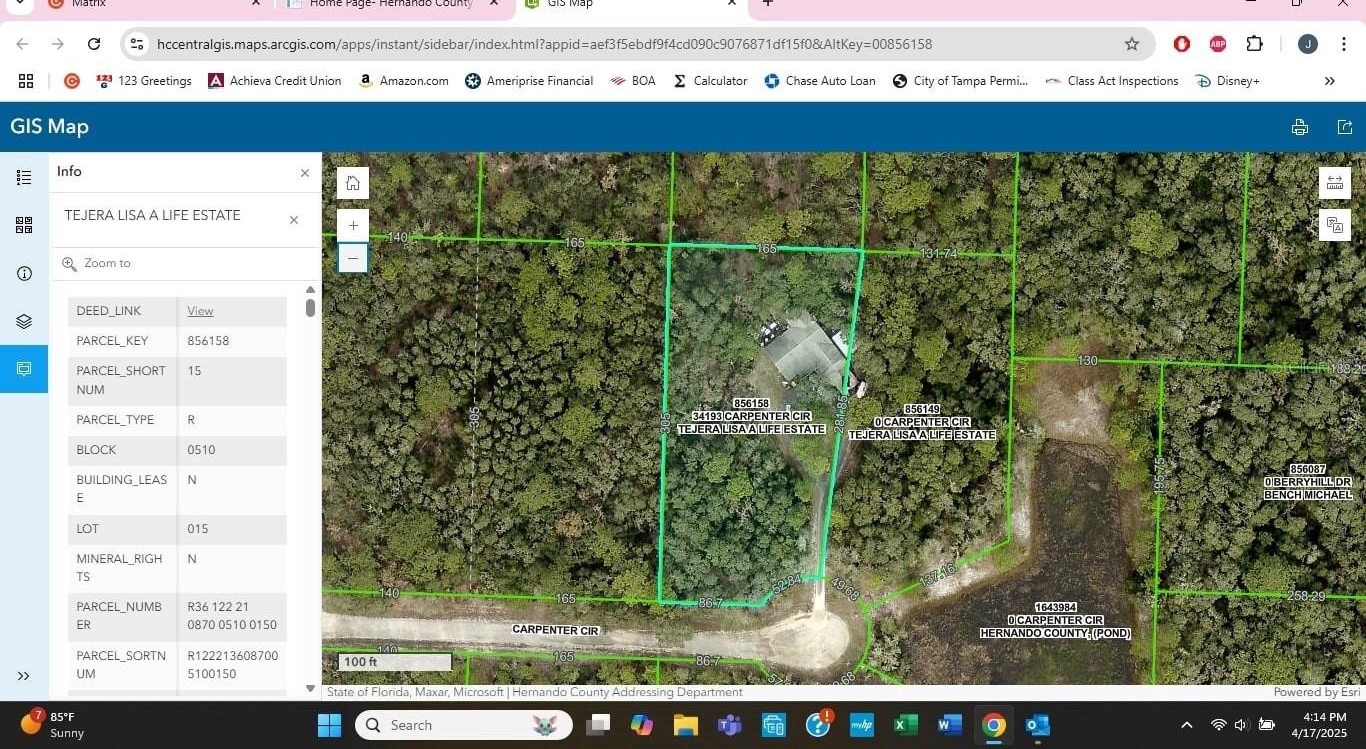The height and width of the screenshot is (749, 1366).
Task: Print the GIS map
Action: (1300, 127)
